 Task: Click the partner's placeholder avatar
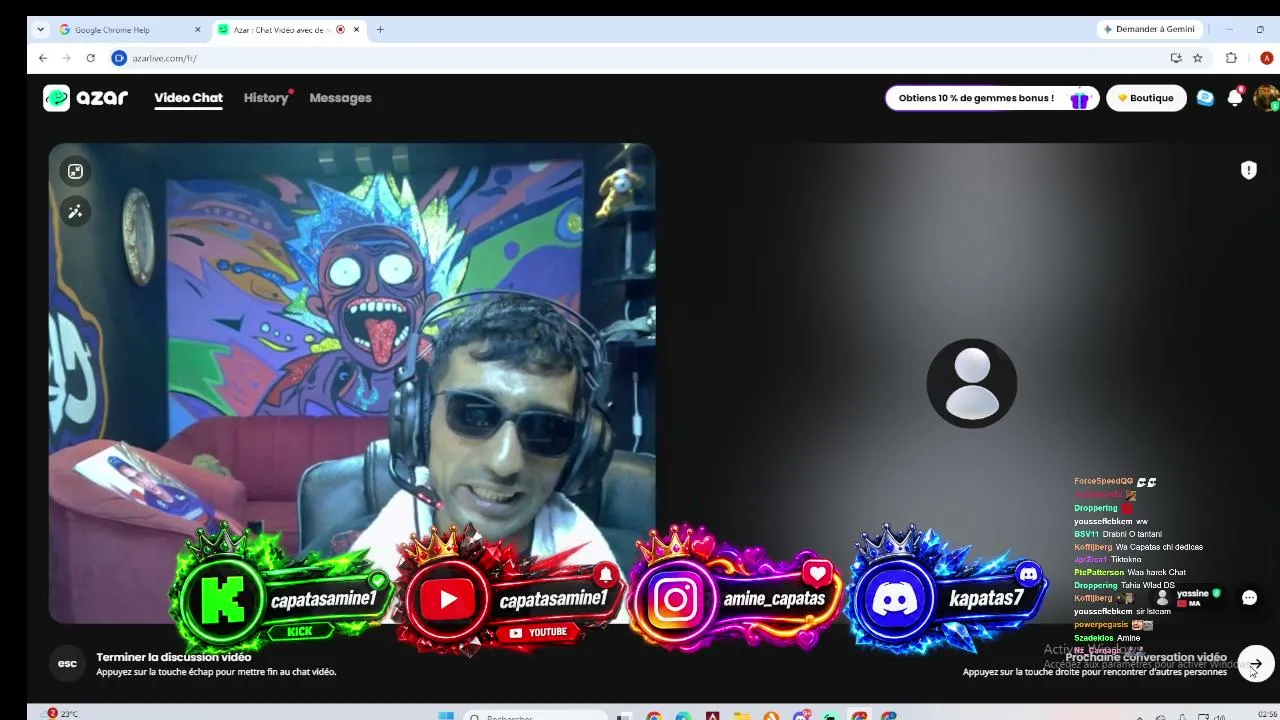point(972,383)
